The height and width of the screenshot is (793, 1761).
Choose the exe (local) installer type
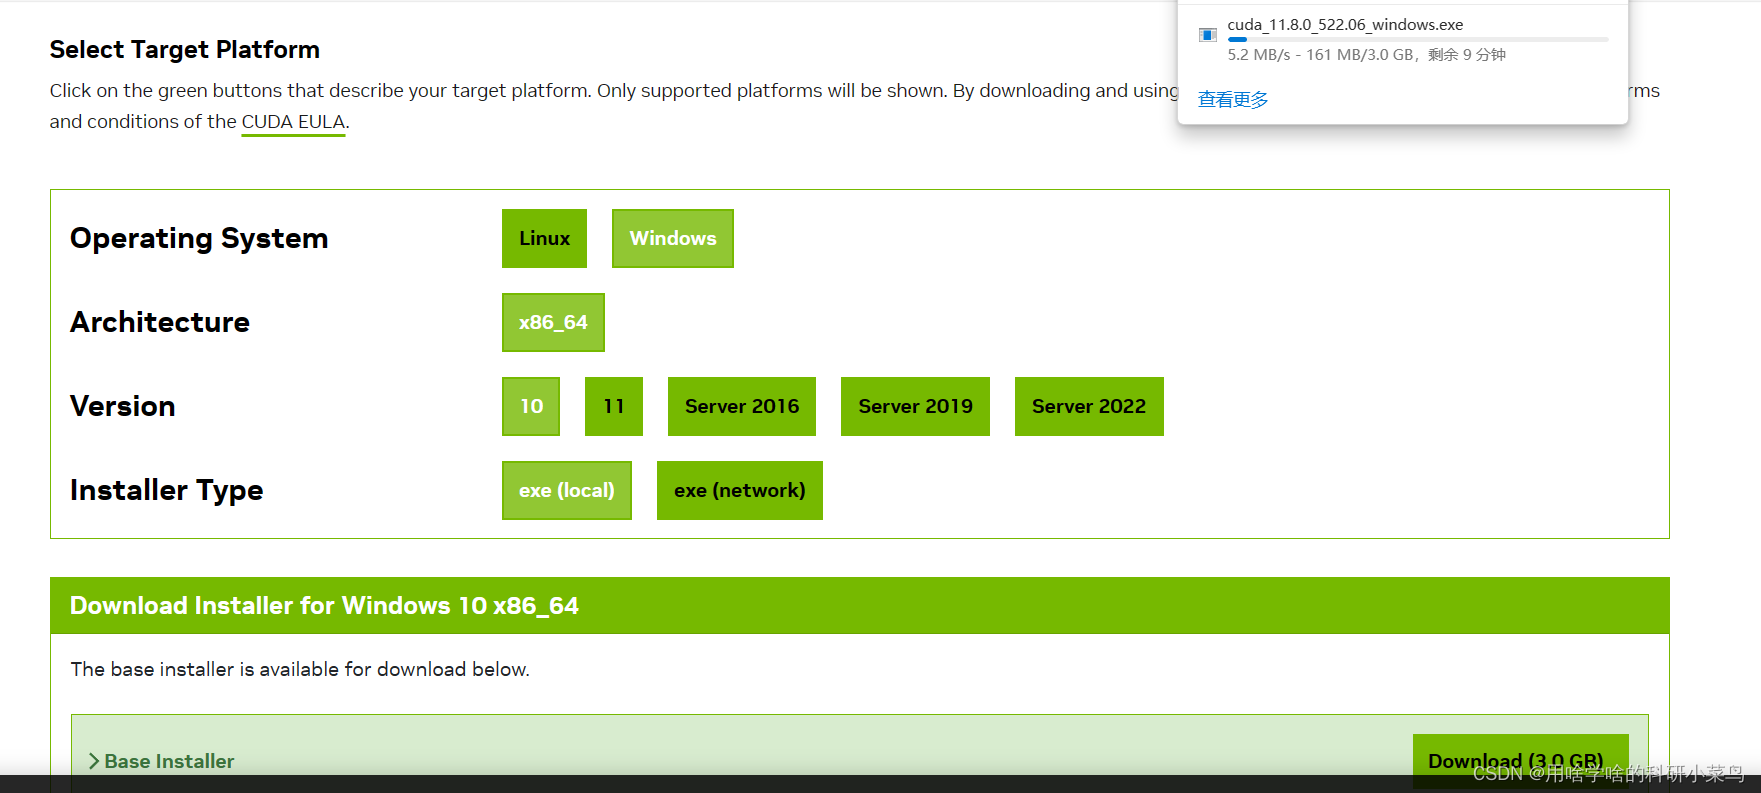[567, 490]
